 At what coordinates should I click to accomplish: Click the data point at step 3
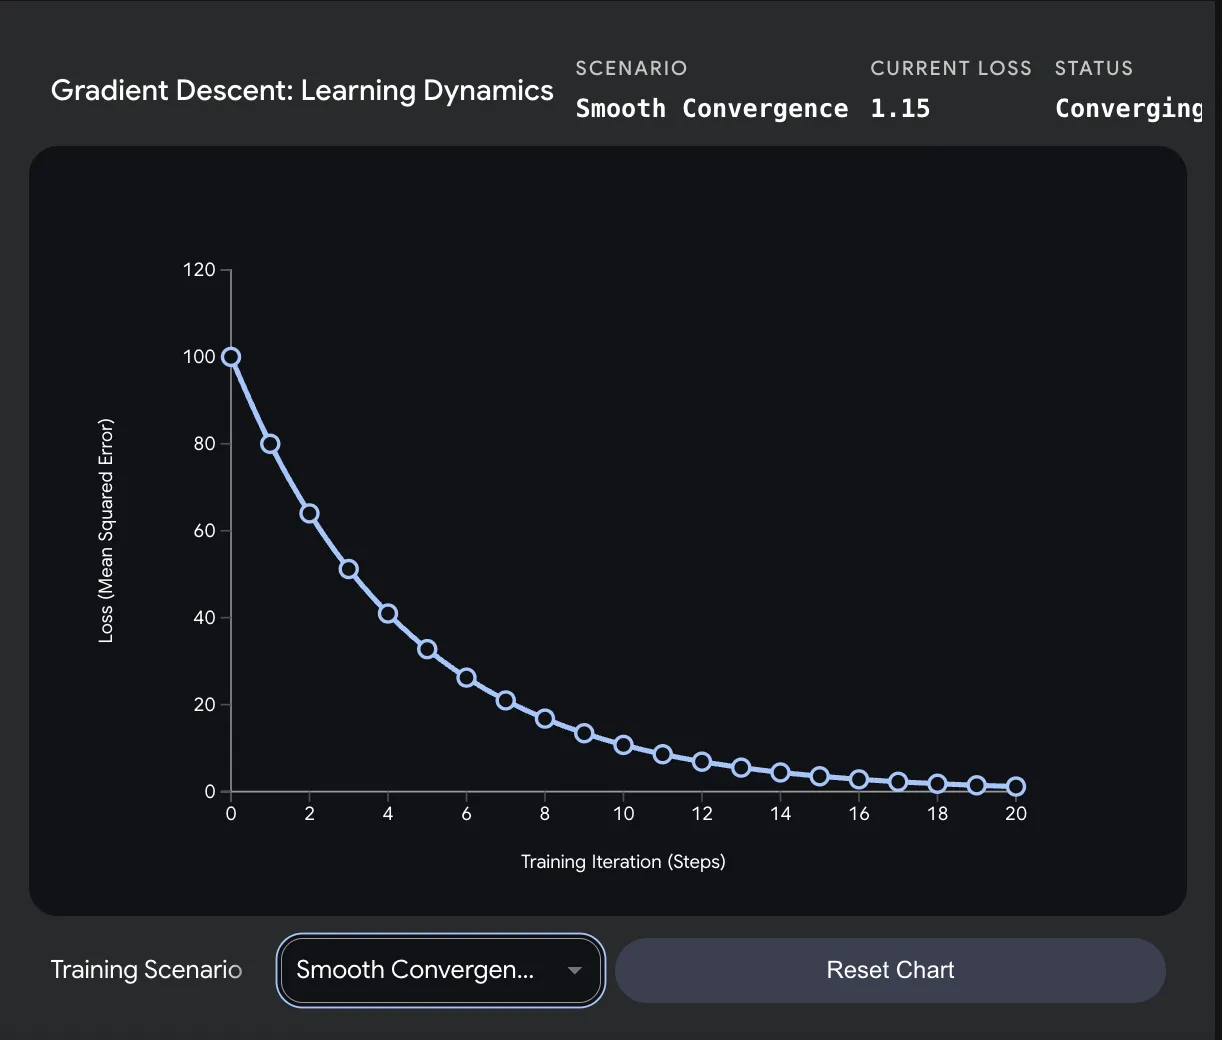349,569
